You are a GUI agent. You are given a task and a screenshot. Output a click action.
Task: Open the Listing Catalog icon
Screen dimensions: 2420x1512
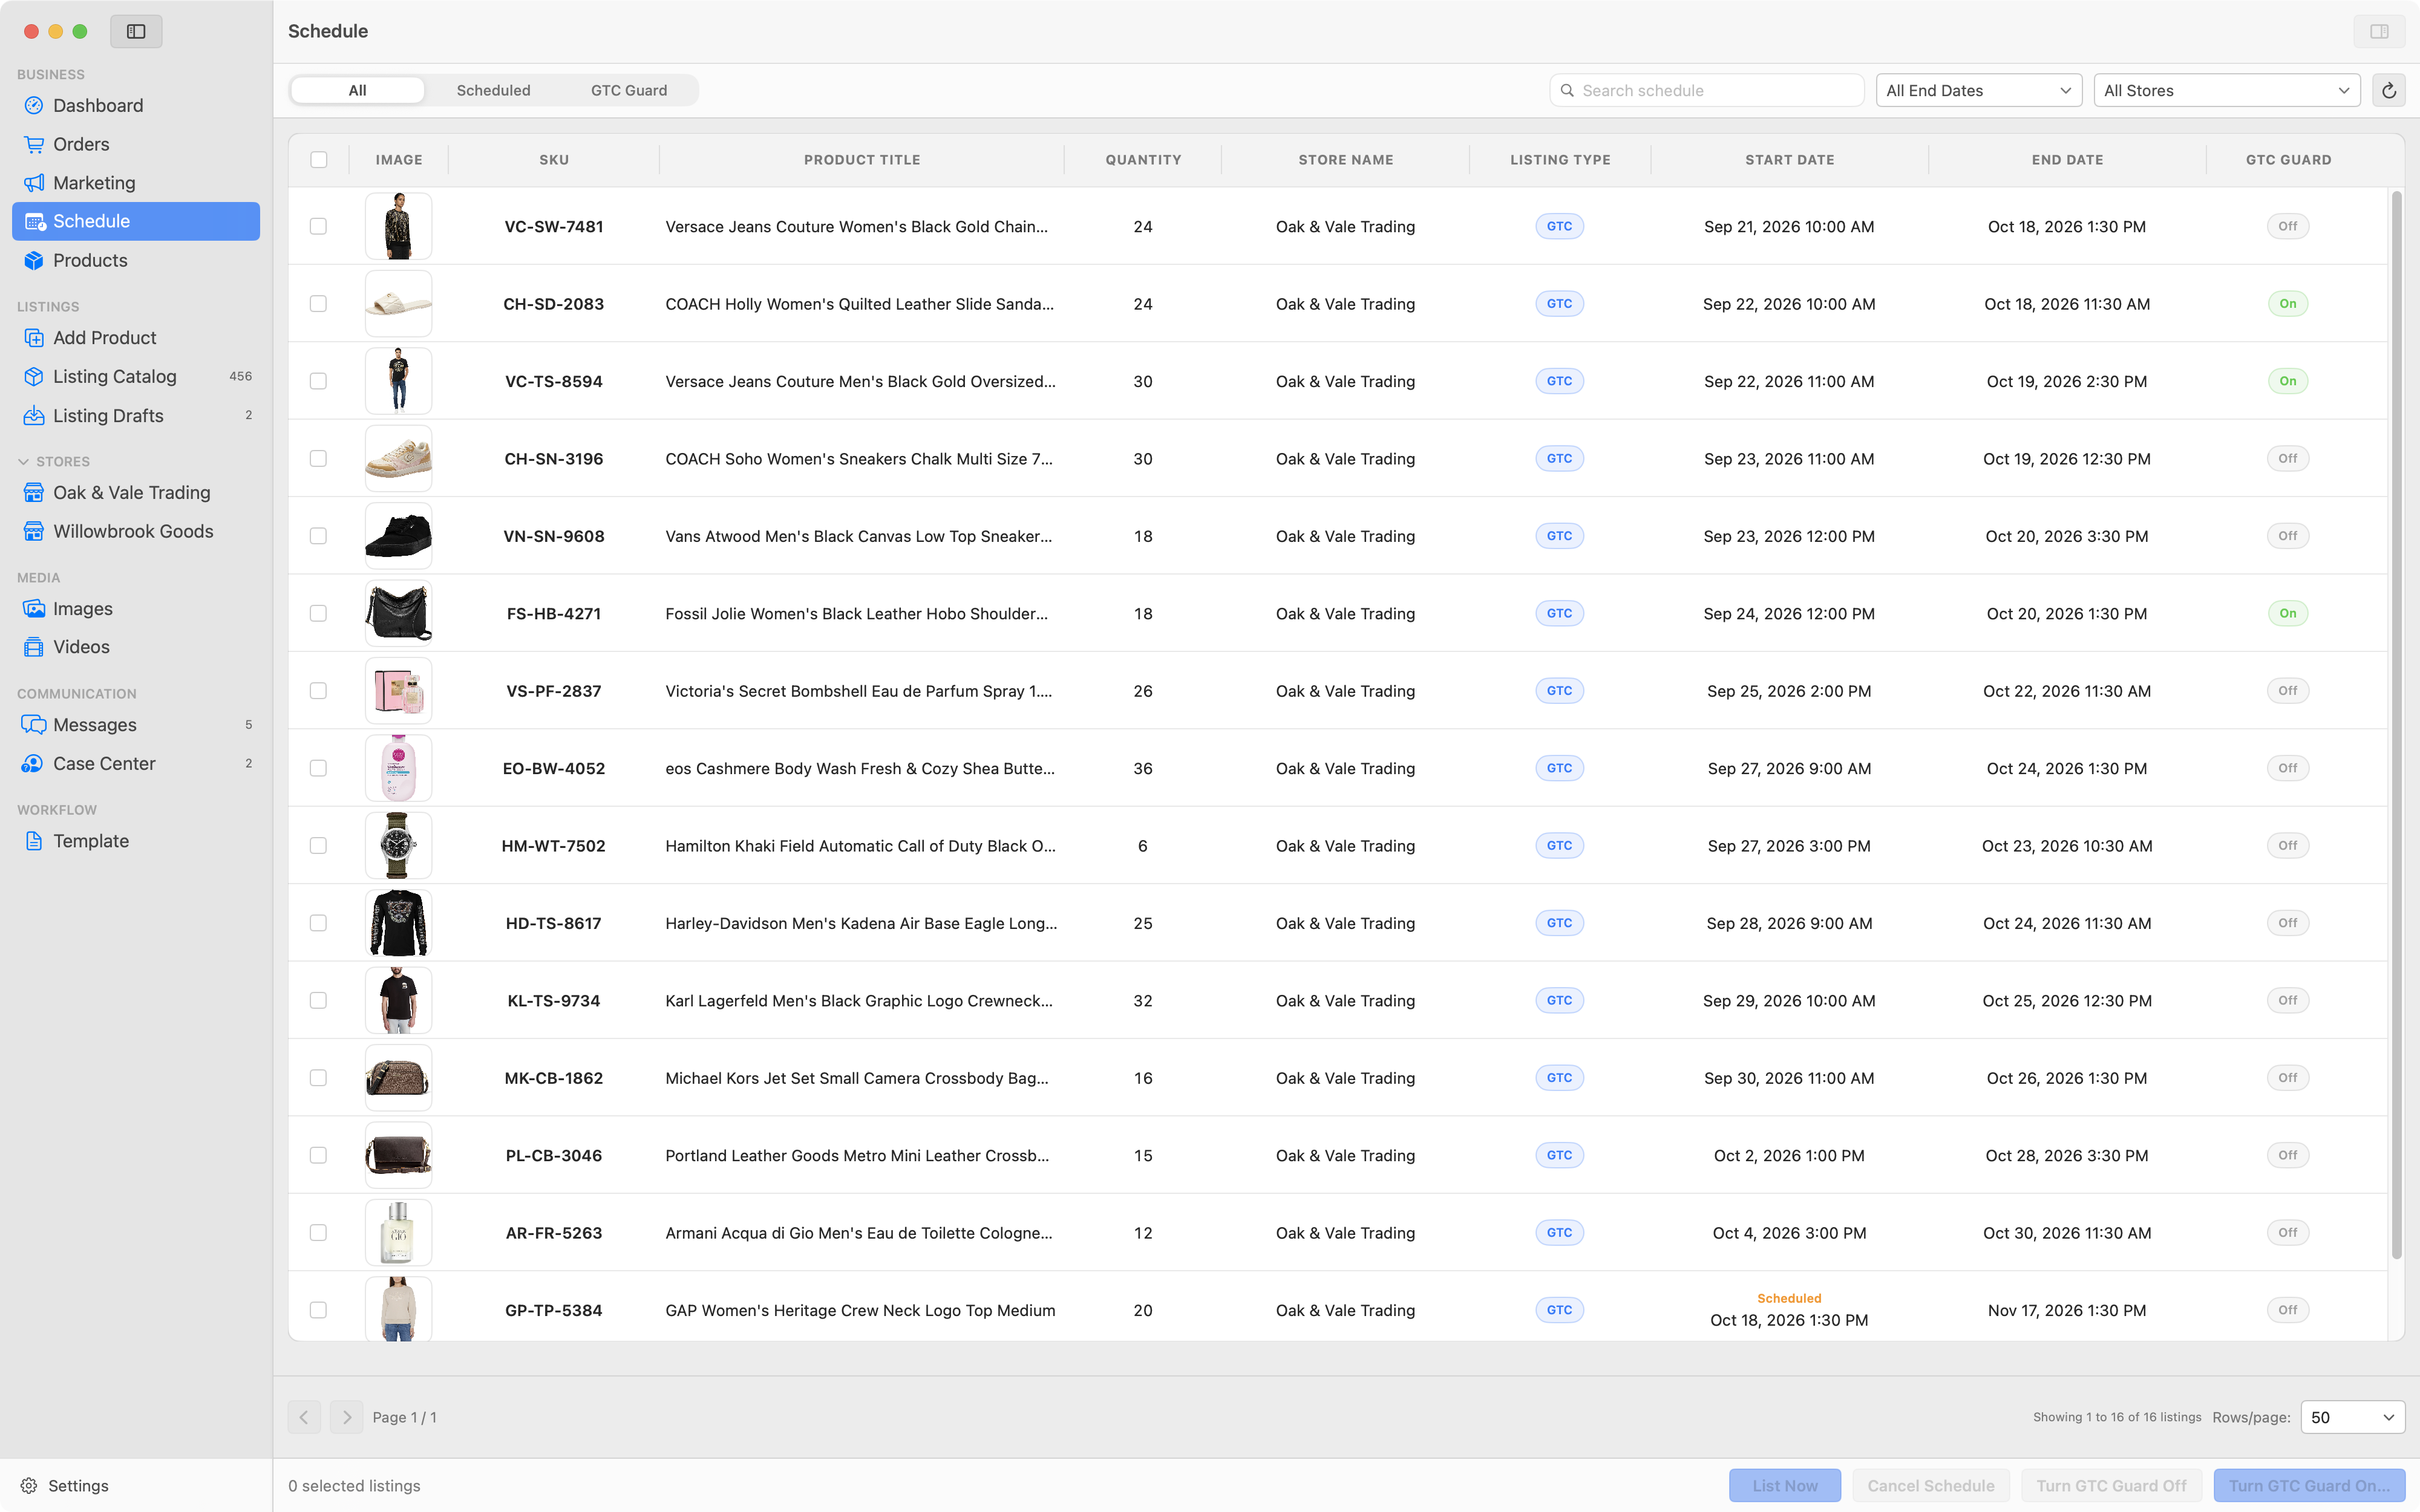click(x=34, y=377)
